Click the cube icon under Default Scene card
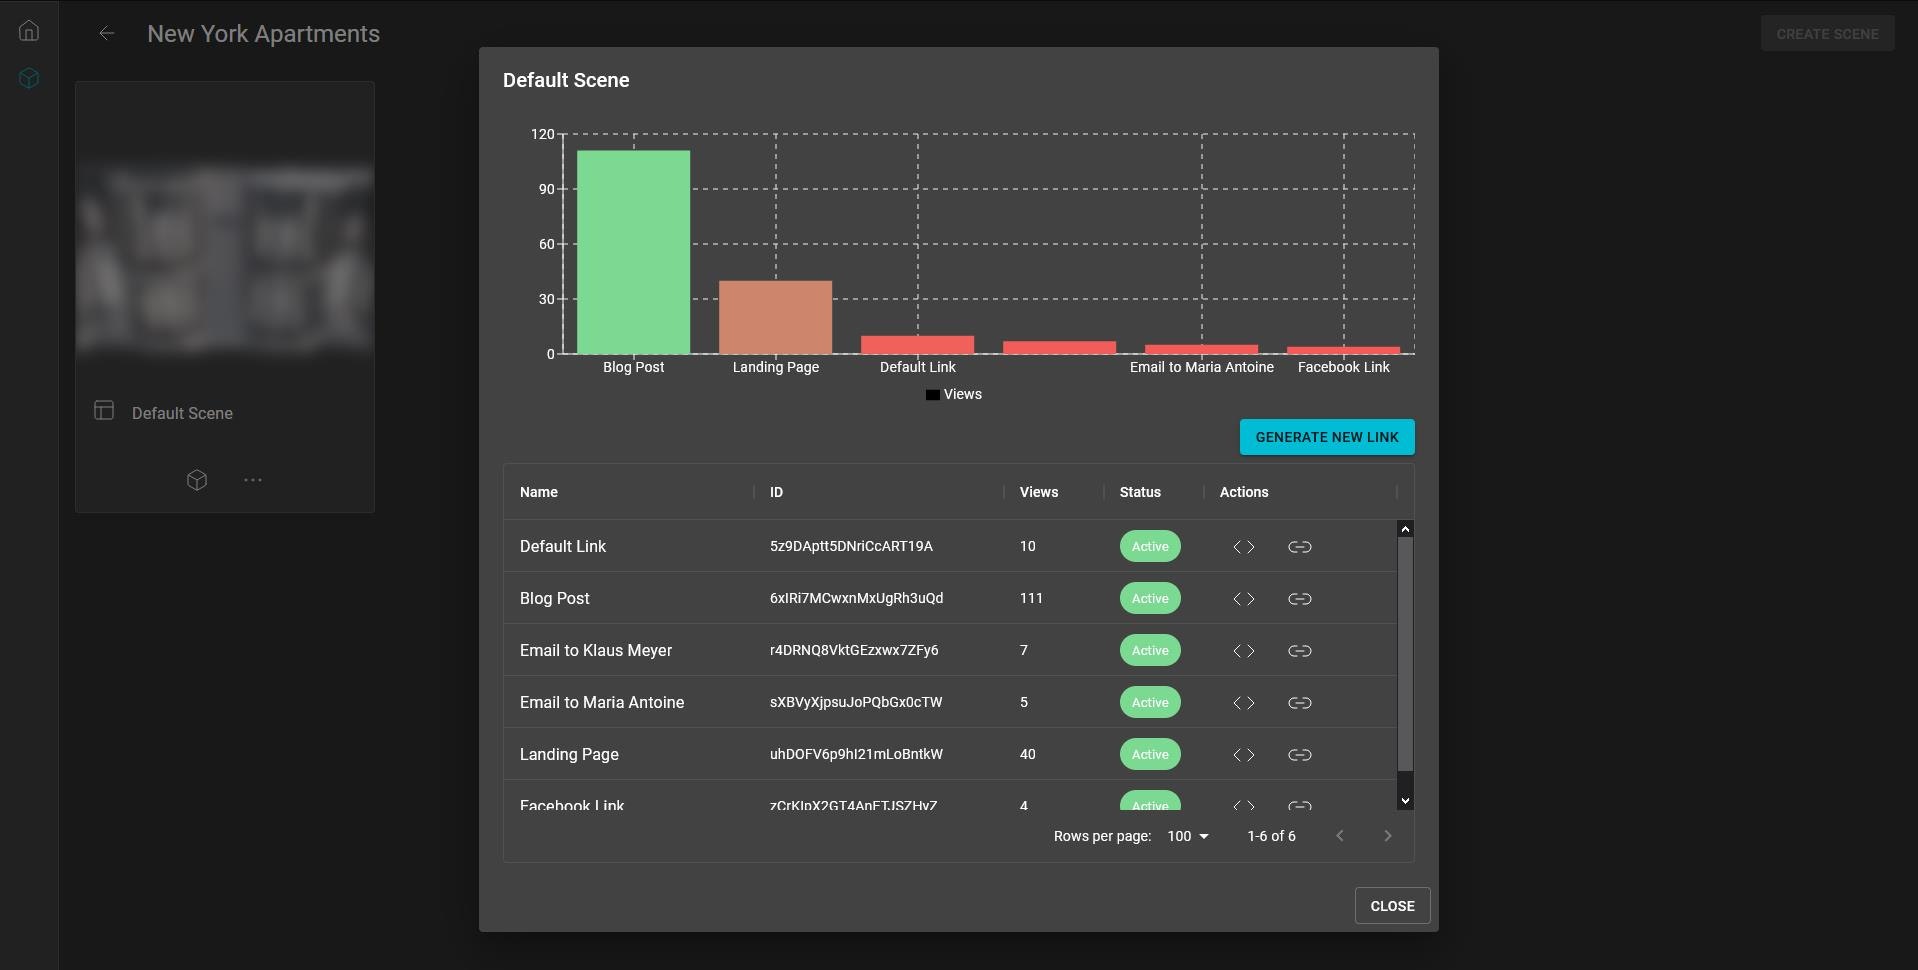The width and height of the screenshot is (1918, 970). (x=197, y=480)
